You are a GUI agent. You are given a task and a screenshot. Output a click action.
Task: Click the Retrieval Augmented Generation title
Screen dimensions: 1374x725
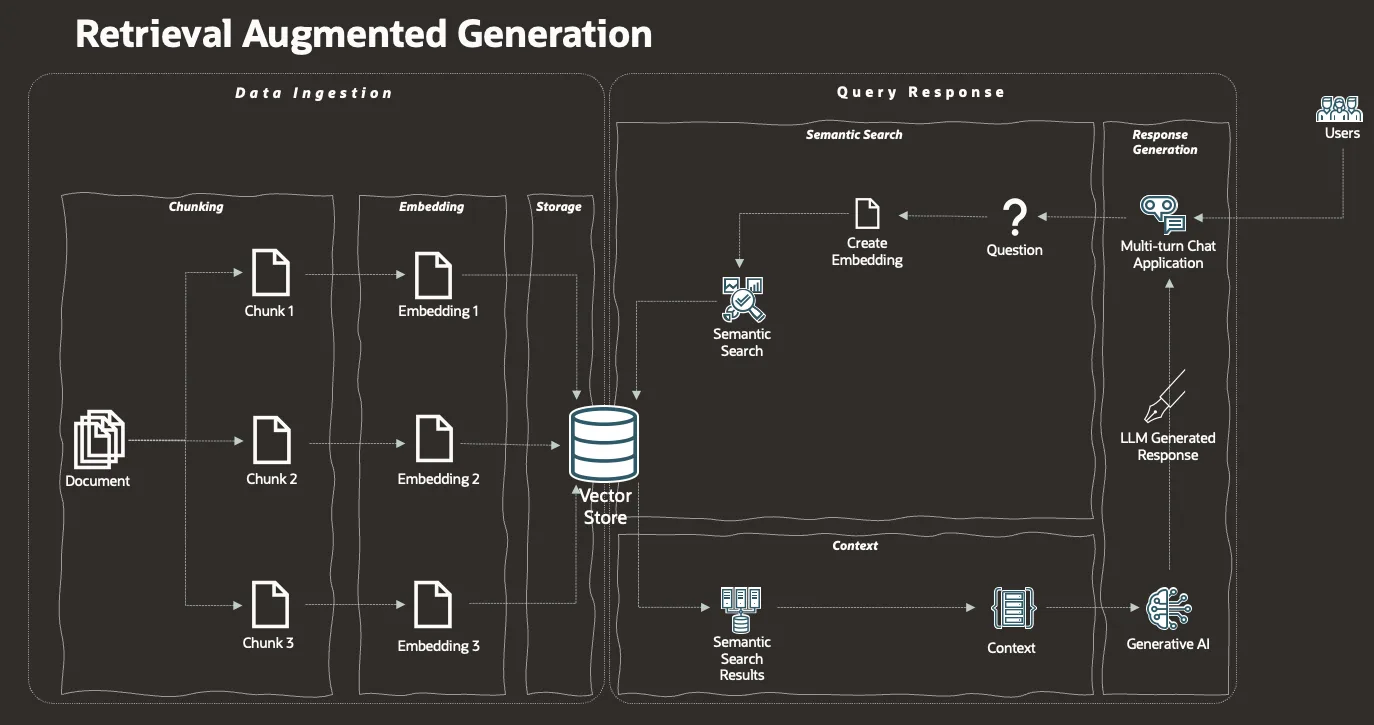click(364, 35)
